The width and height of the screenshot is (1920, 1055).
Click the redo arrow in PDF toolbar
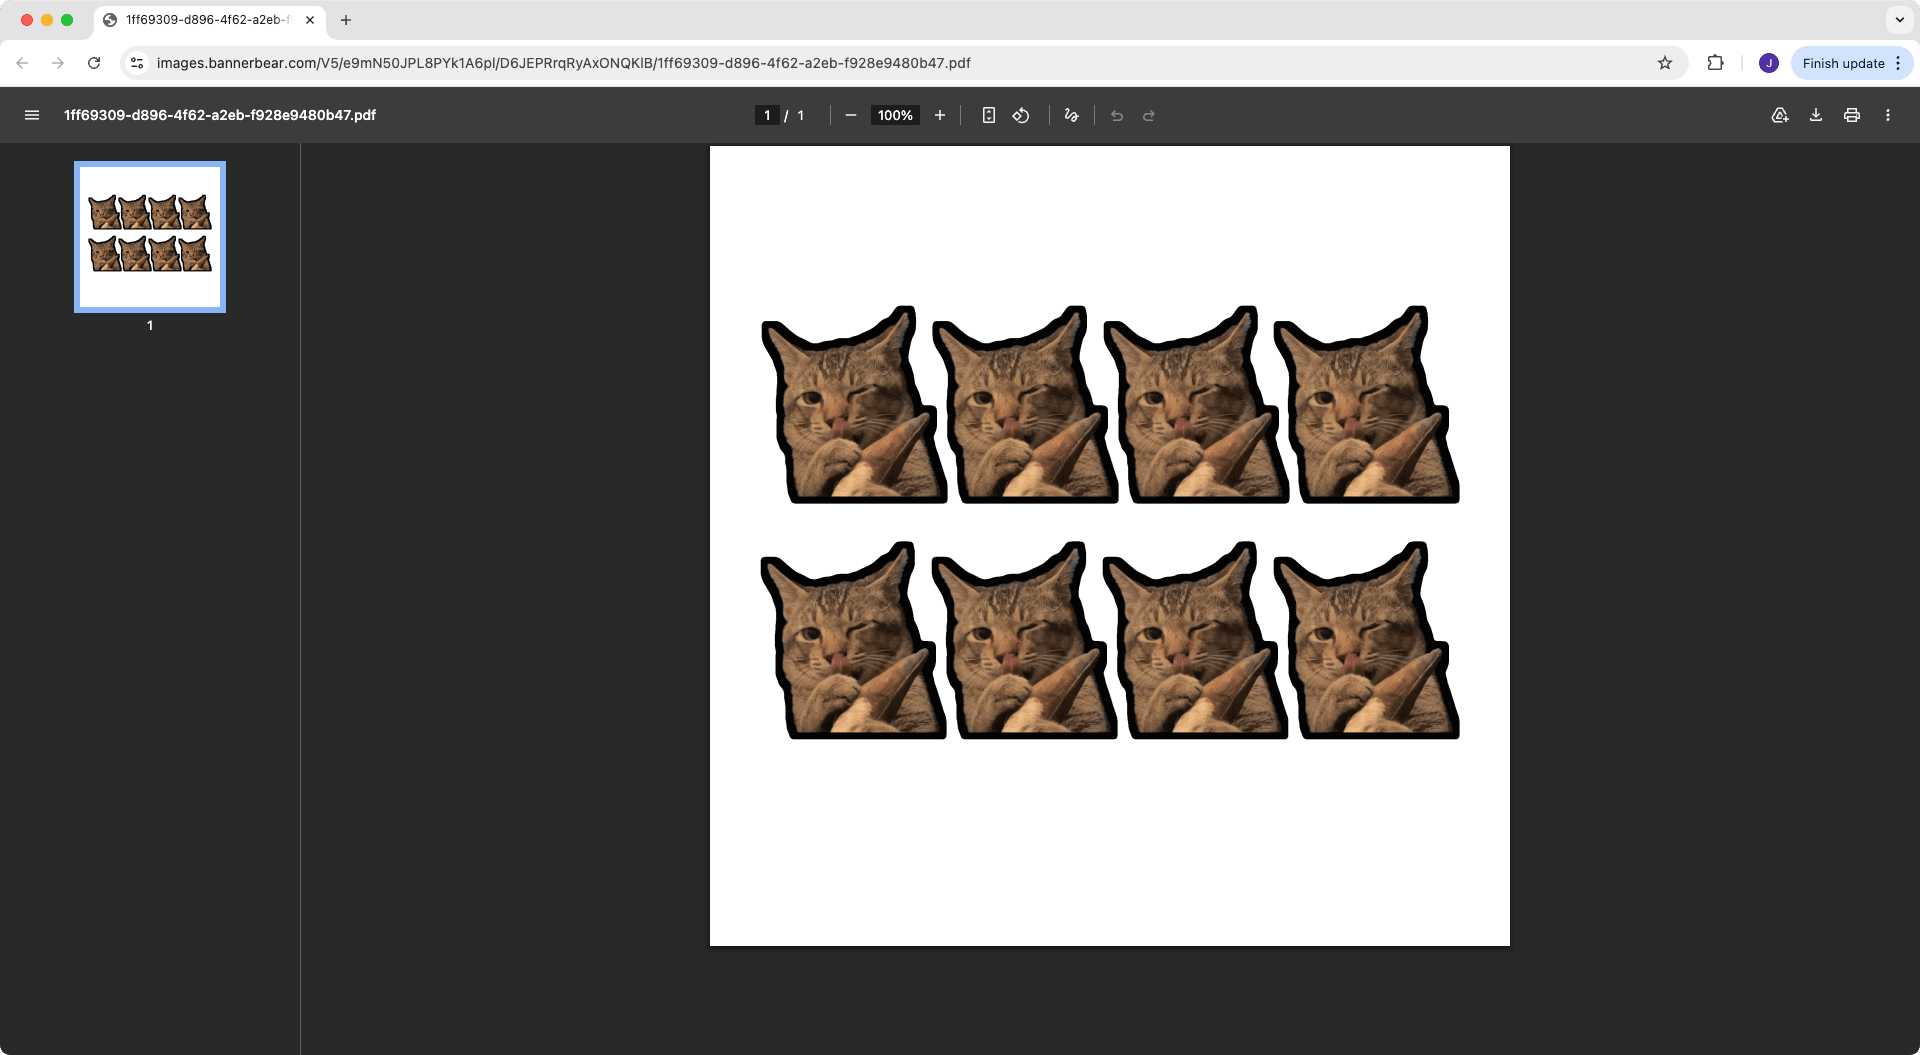pos(1149,115)
